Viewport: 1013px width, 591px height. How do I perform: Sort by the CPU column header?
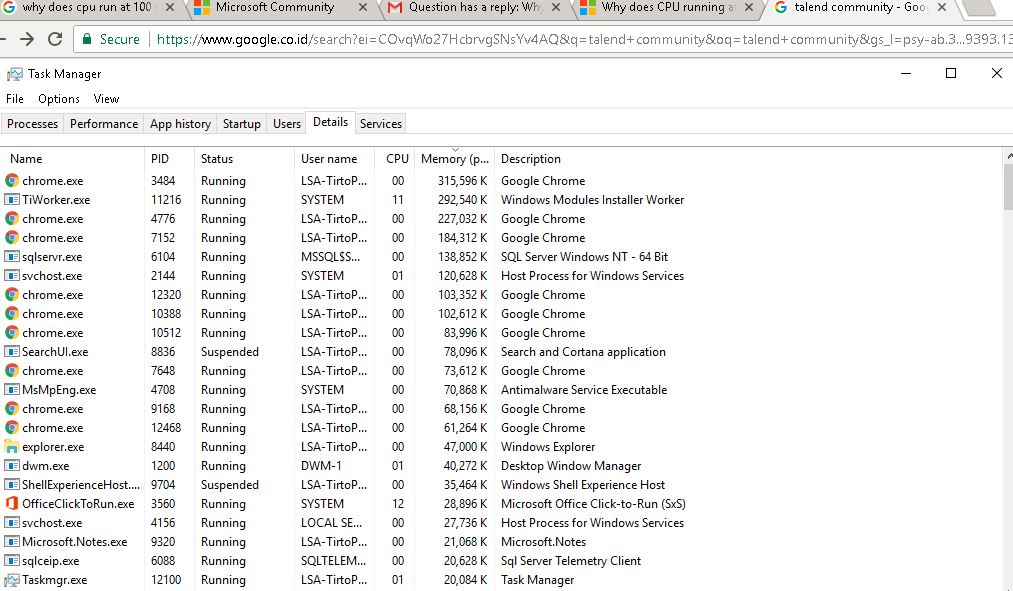point(397,159)
